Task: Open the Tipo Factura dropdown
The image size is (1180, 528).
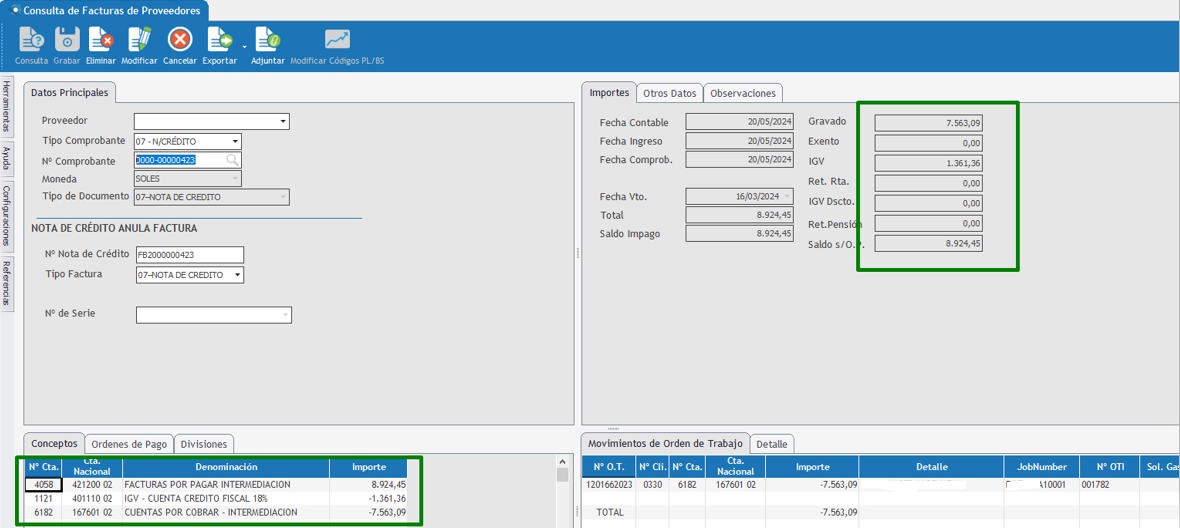Action: point(238,275)
